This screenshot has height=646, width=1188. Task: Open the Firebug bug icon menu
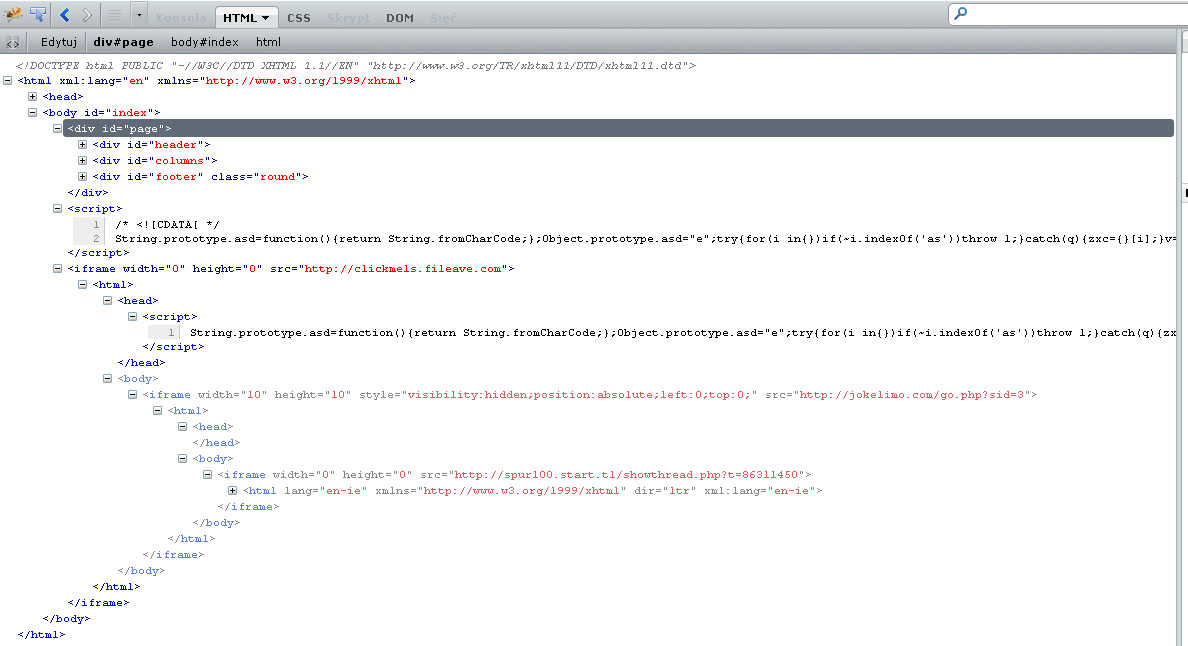13,14
